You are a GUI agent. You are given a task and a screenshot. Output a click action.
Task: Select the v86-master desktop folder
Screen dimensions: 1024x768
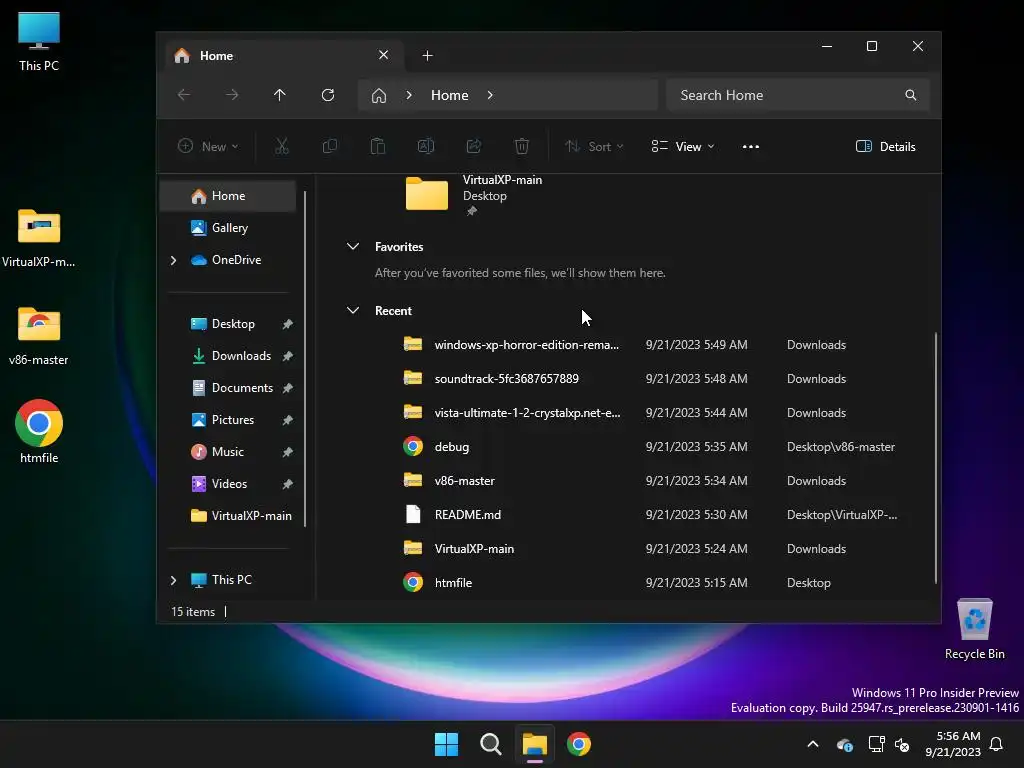click(39, 336)
